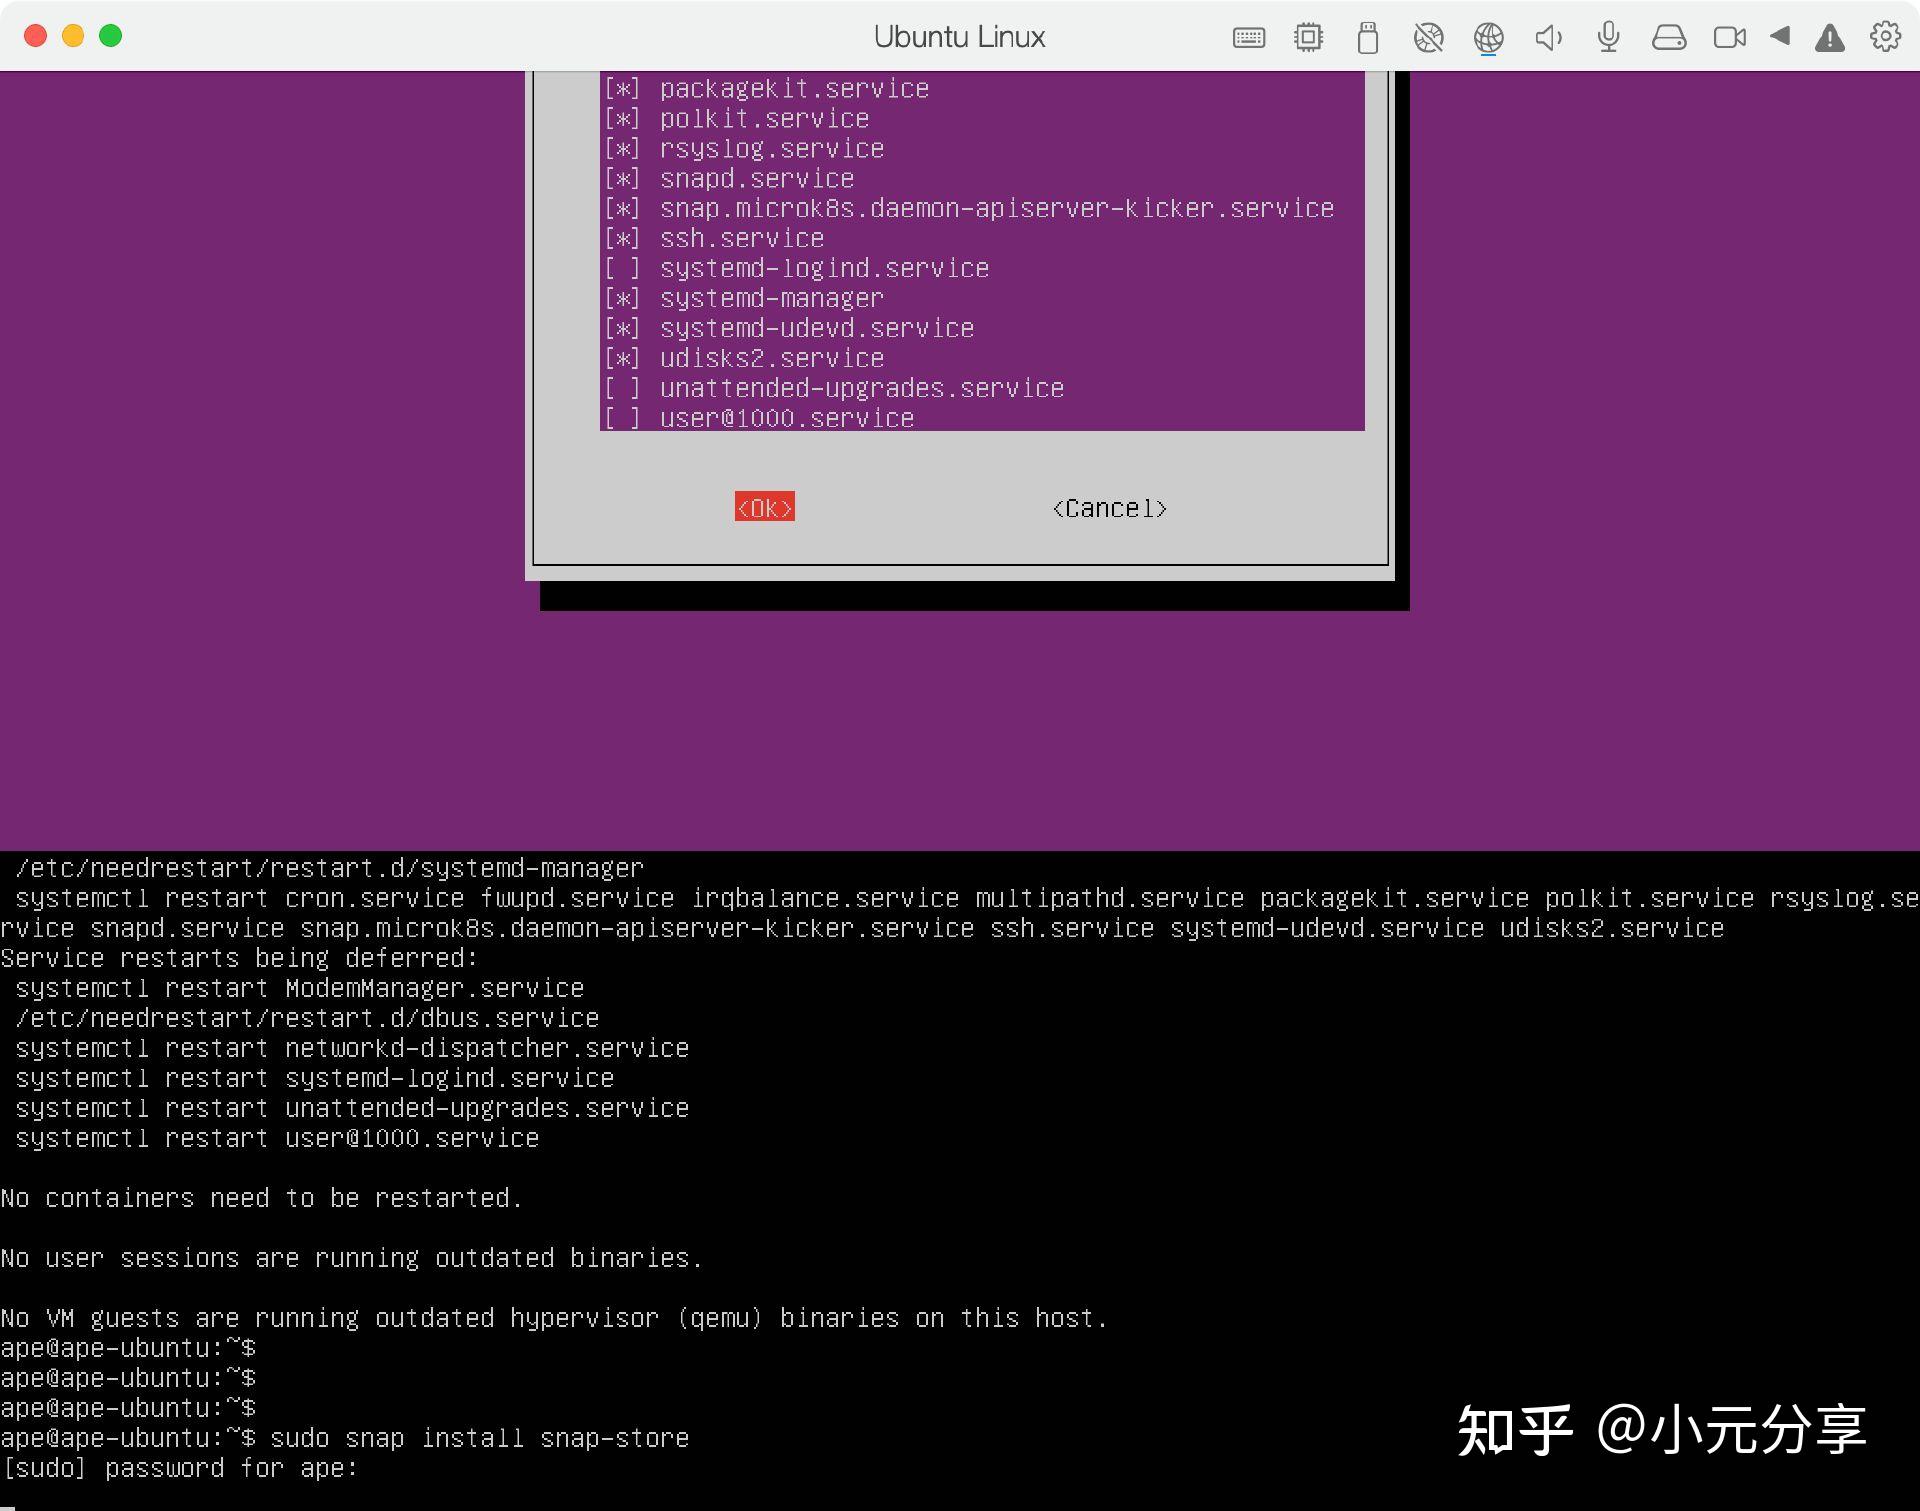The height and width of the screenshot is (1511, 1920).
Task: Check the systemd-logind.service checkbox
Action: (622, 267)
